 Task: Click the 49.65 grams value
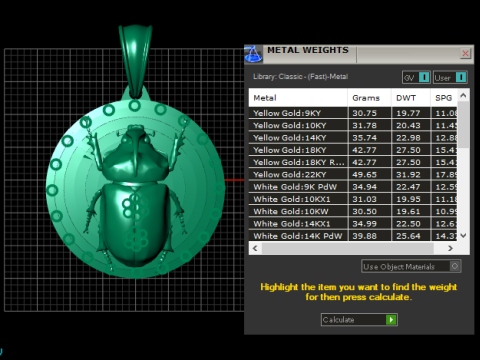pyautogui.click(x=364, y=175)
